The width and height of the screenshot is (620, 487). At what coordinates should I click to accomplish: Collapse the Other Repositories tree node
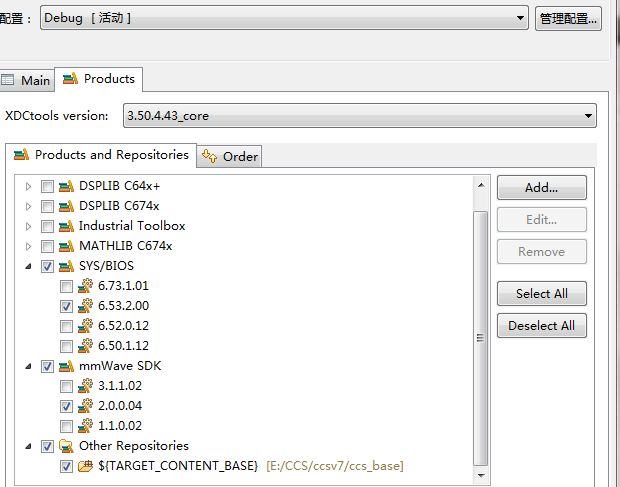(x=28, y=447)
